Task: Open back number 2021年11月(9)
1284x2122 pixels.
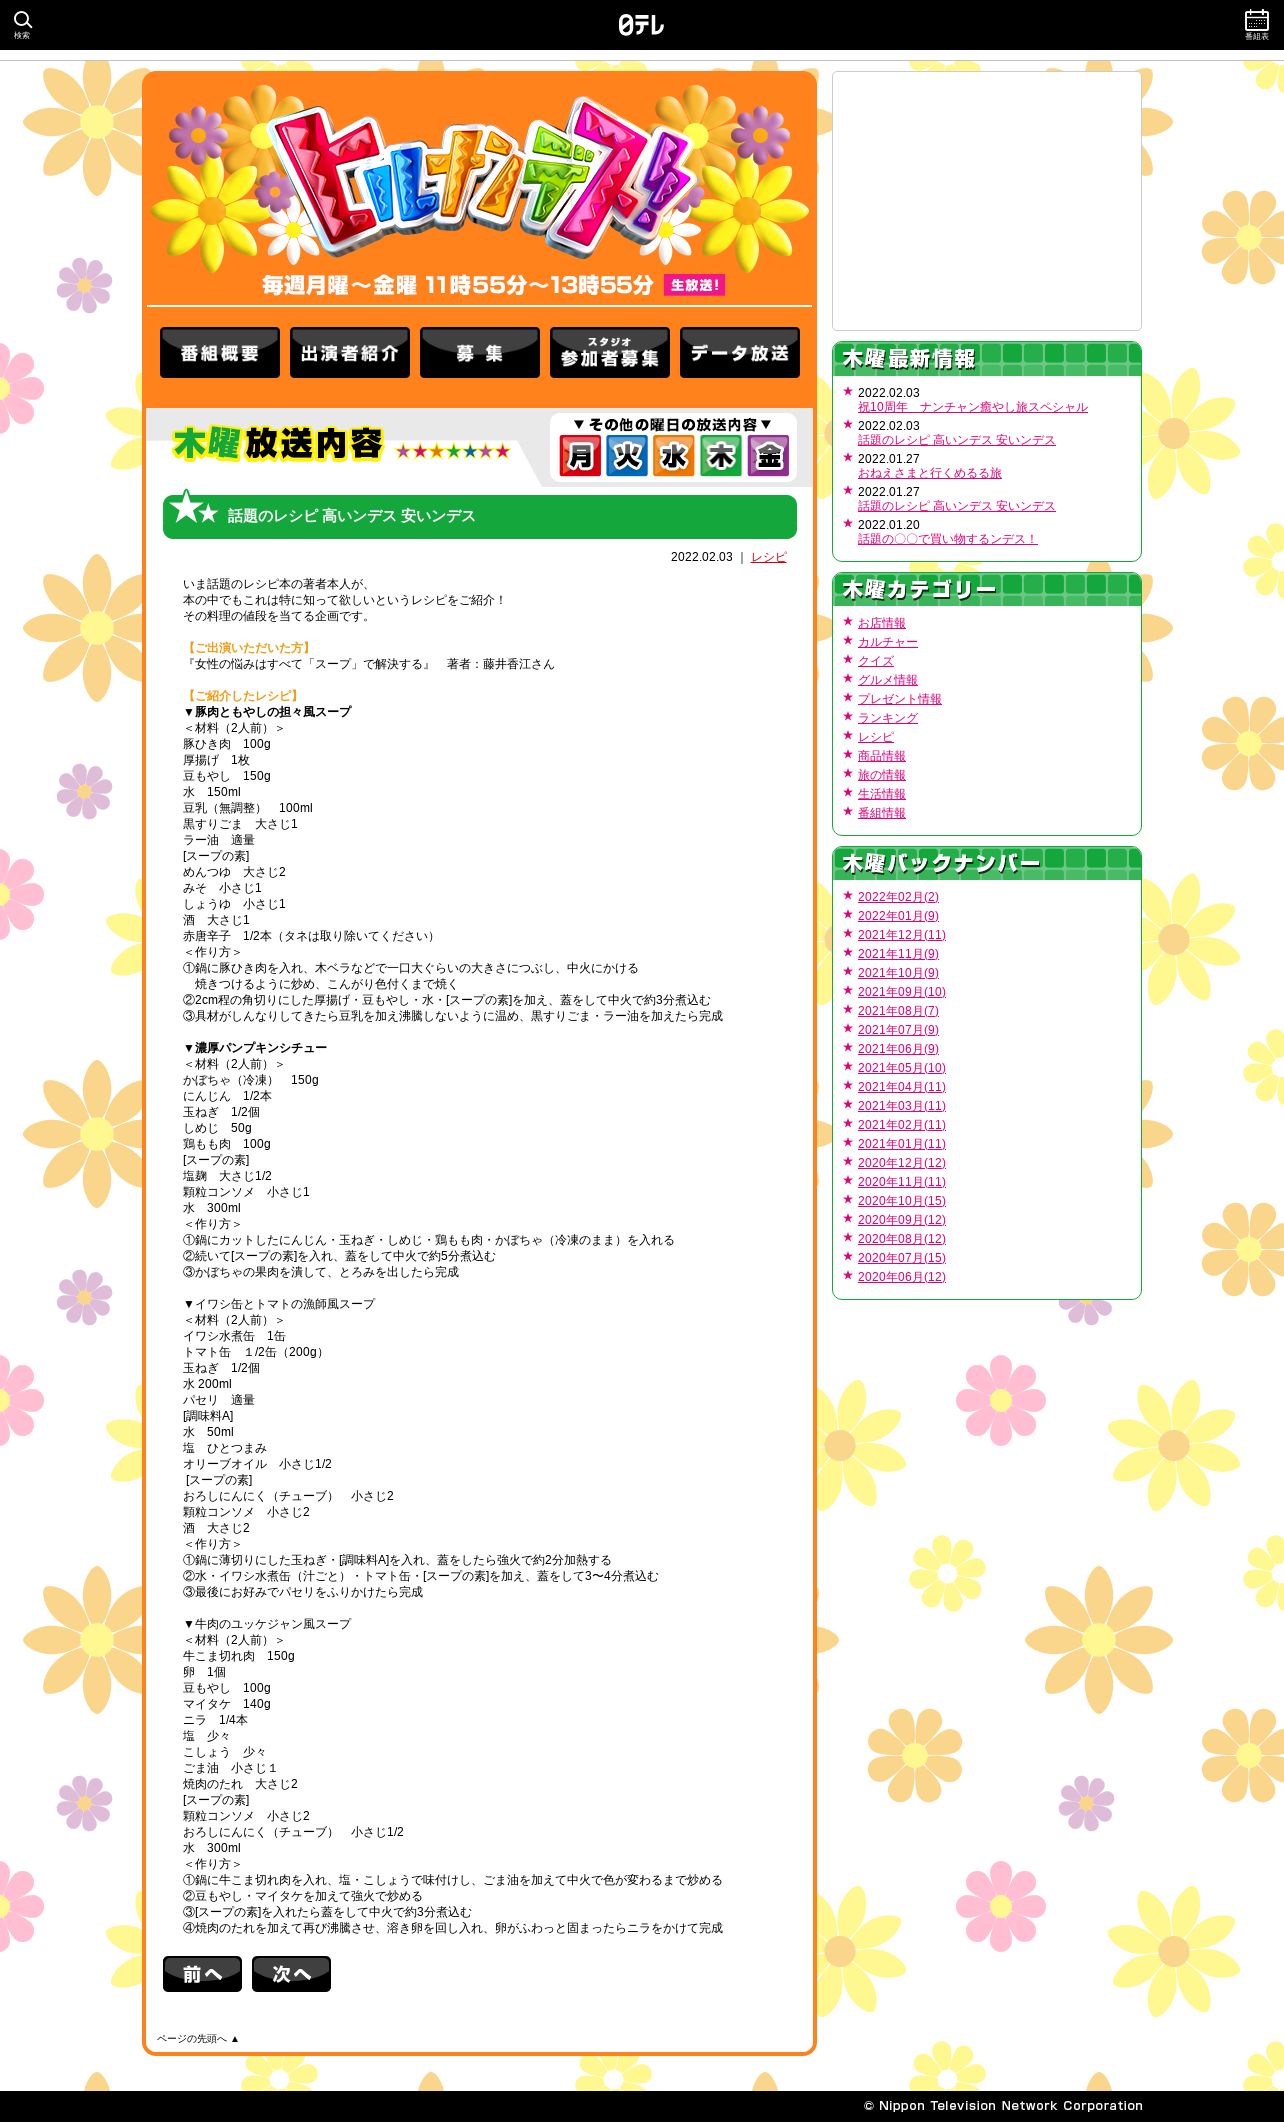Action: point(898,954)
